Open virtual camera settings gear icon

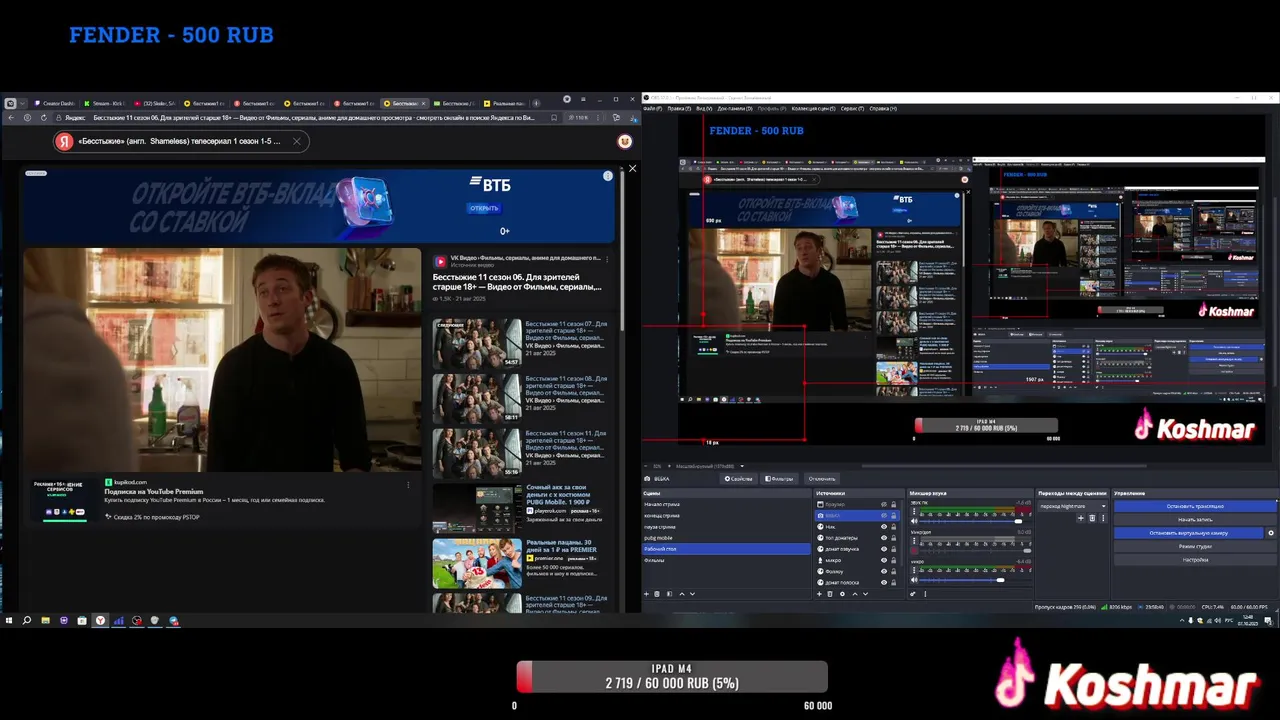coord(1271,533)
